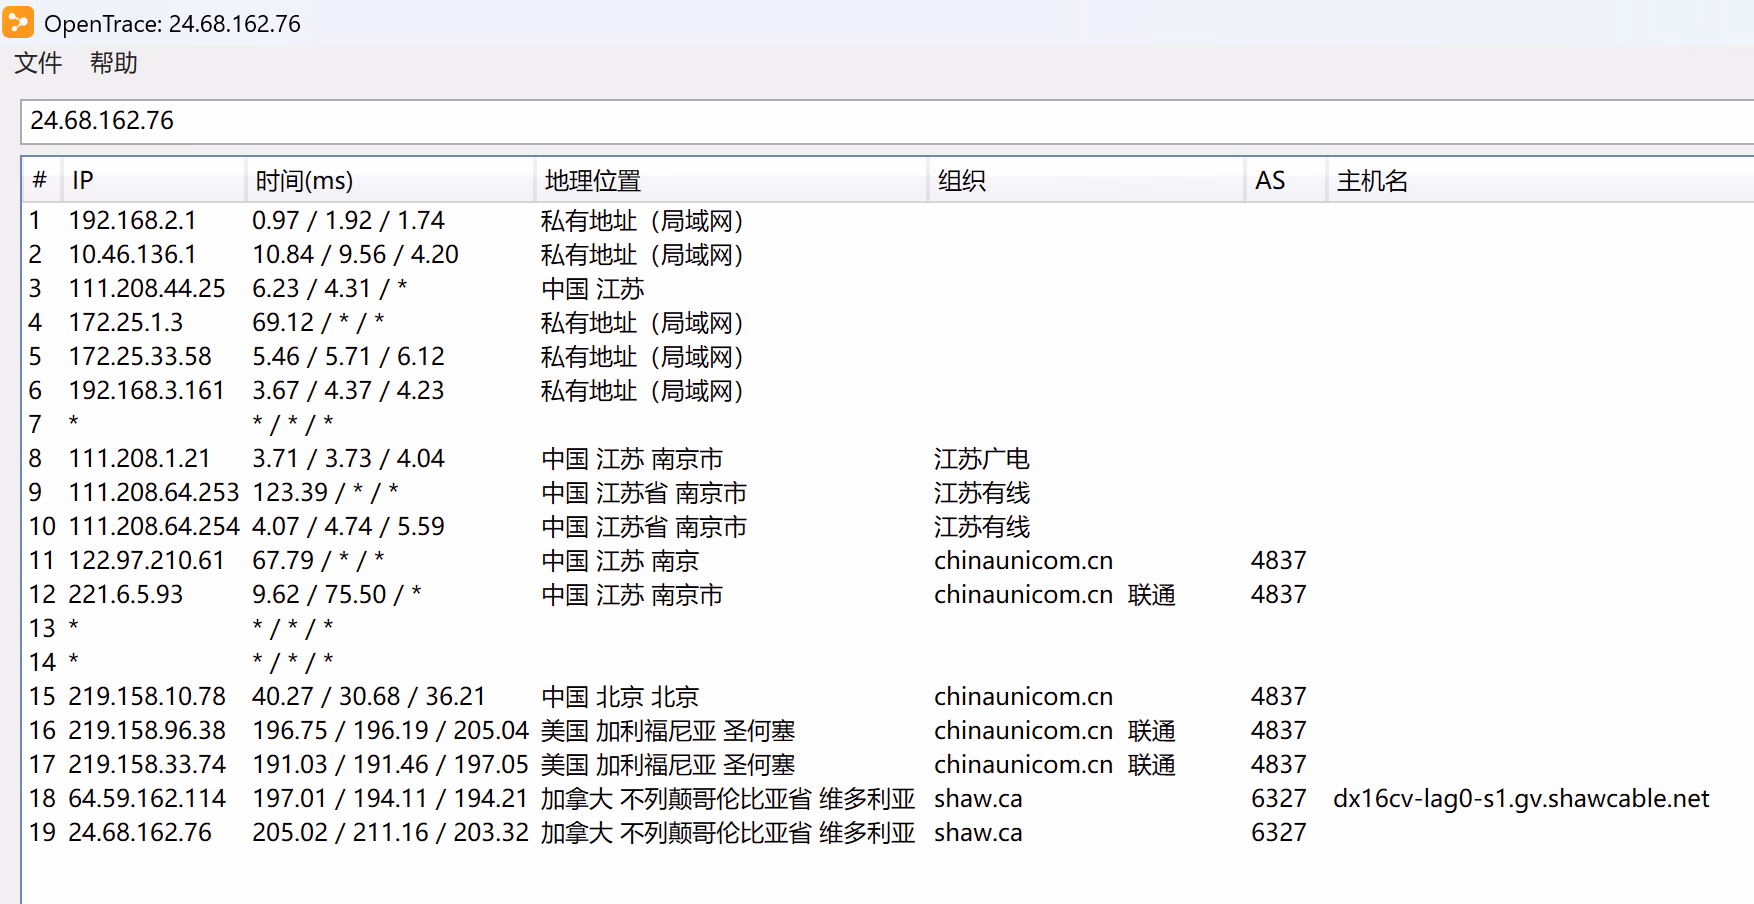
Task: Sort by the # column header
Action: [40, 181]
